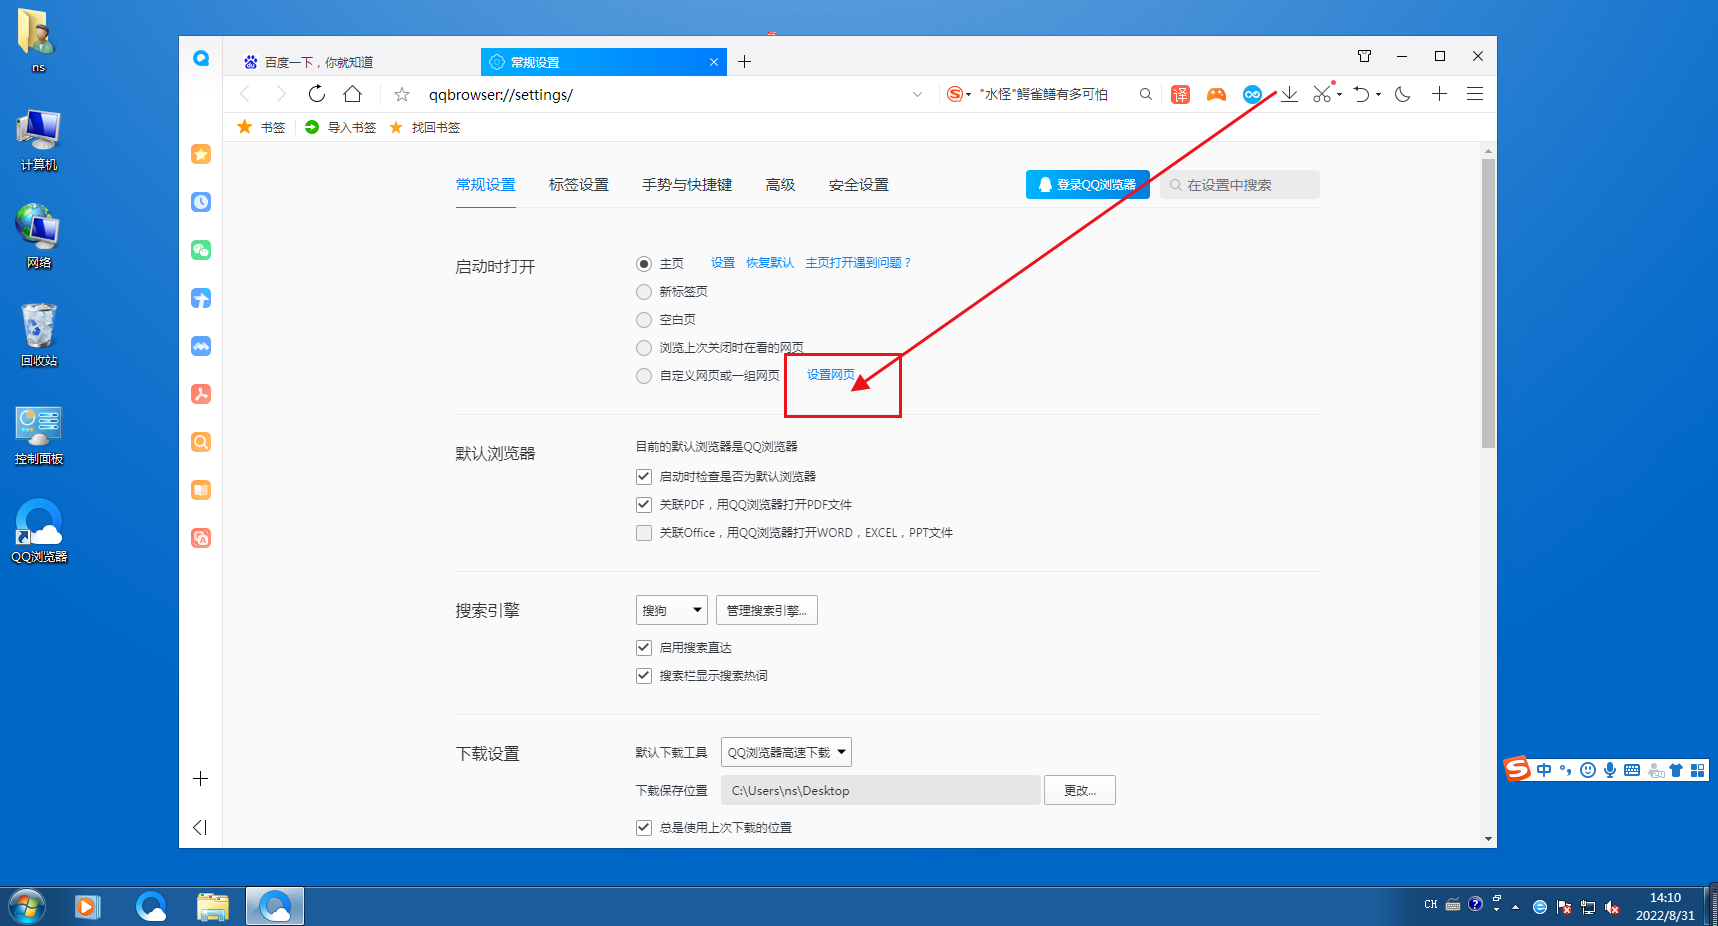Reload the page with the refresh icon

317,94
